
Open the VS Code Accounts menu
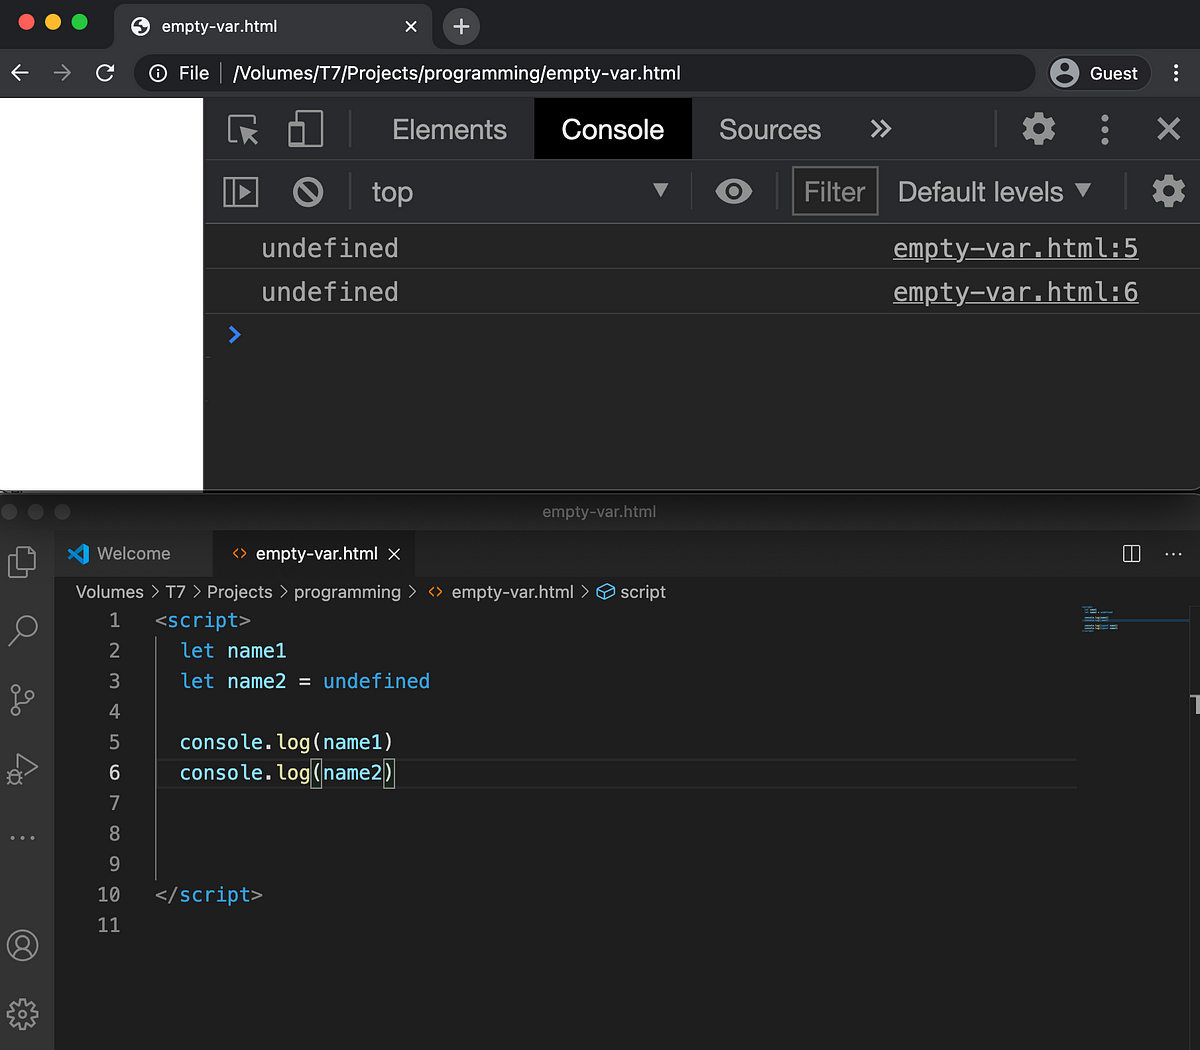[23, 945]
